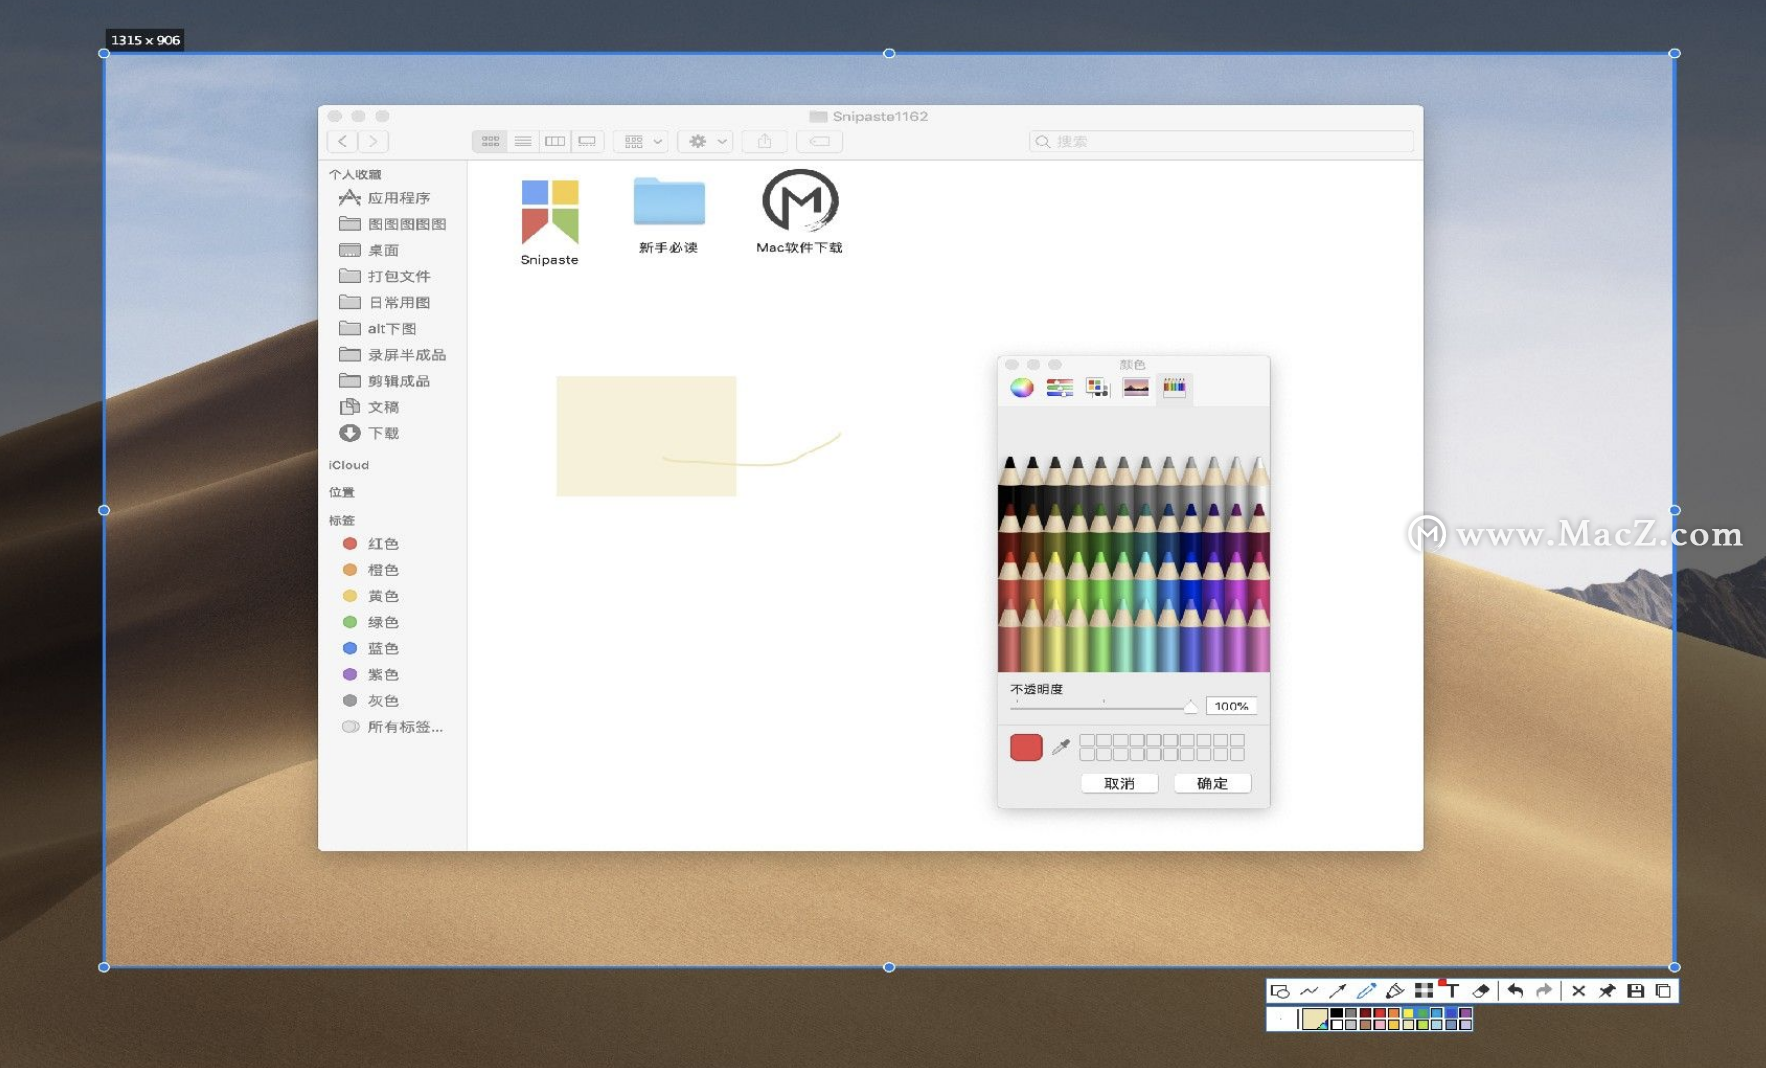The image size is (1766, 1068).
Task: Activate the eyedropper in color panel
Action: [1061, 747]
